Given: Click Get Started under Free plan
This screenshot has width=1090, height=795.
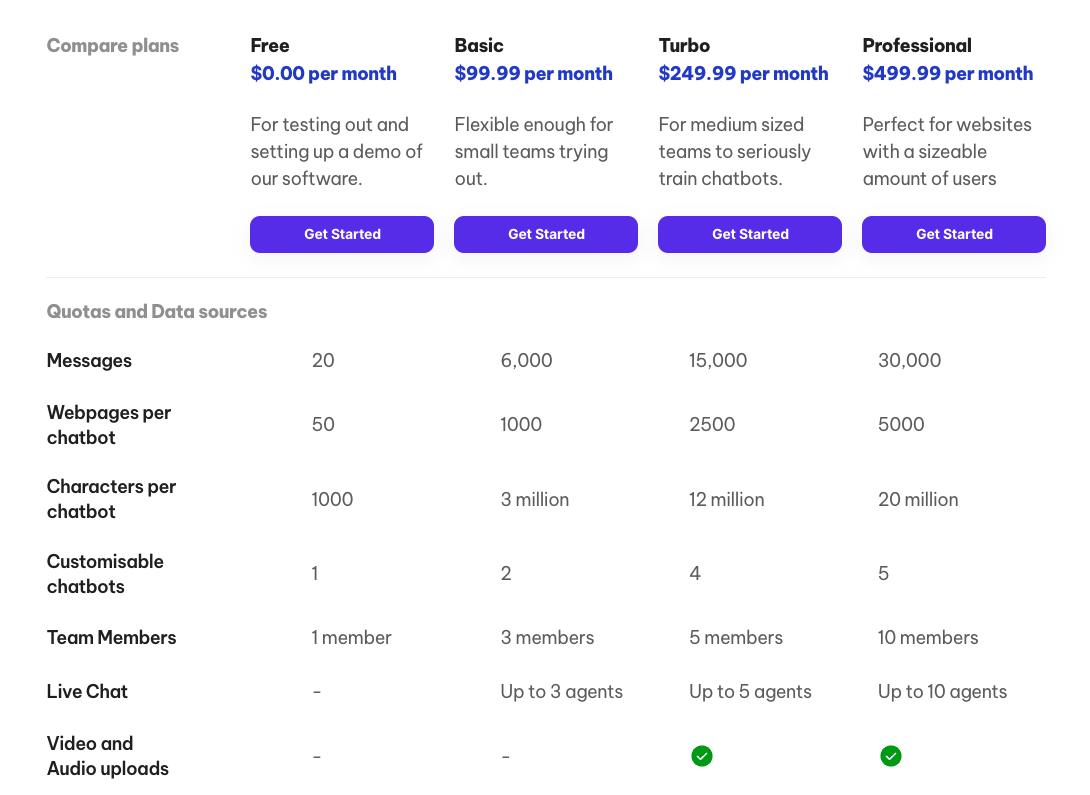Looking at the screenshot, I should [342, 234].
